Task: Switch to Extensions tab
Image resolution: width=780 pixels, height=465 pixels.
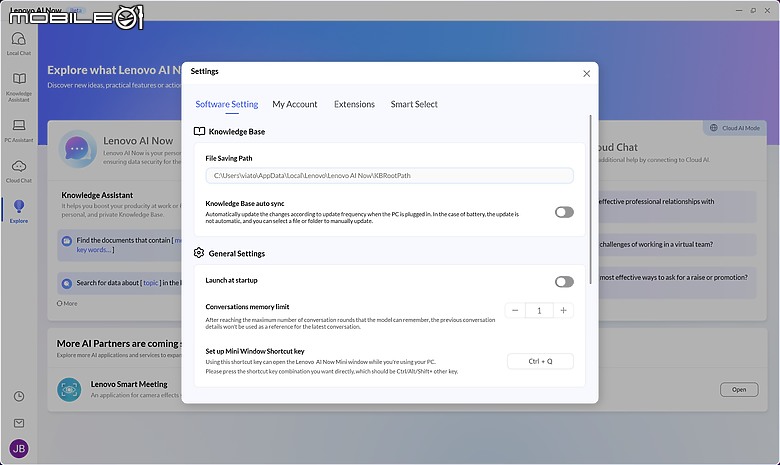Action: pyautogui.click(x=354, y=104)
